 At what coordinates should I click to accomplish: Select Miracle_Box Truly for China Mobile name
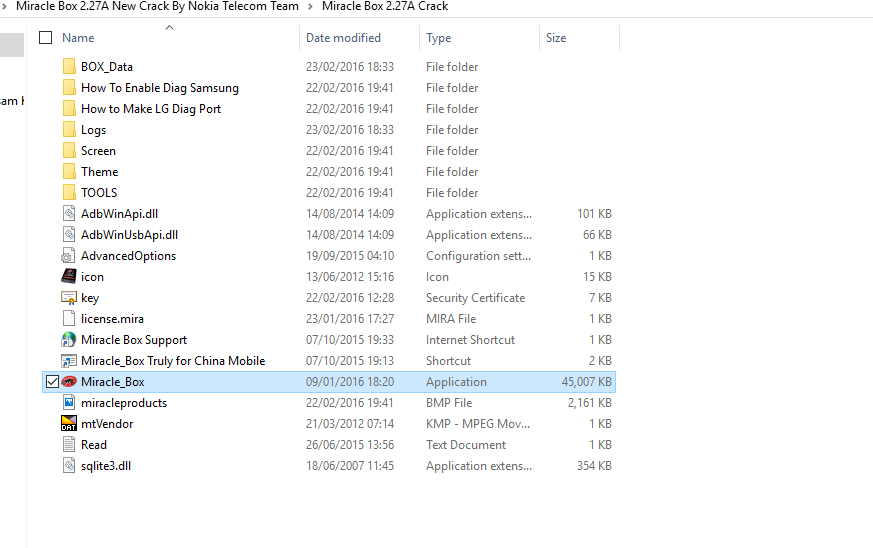[x=173, y=361]
